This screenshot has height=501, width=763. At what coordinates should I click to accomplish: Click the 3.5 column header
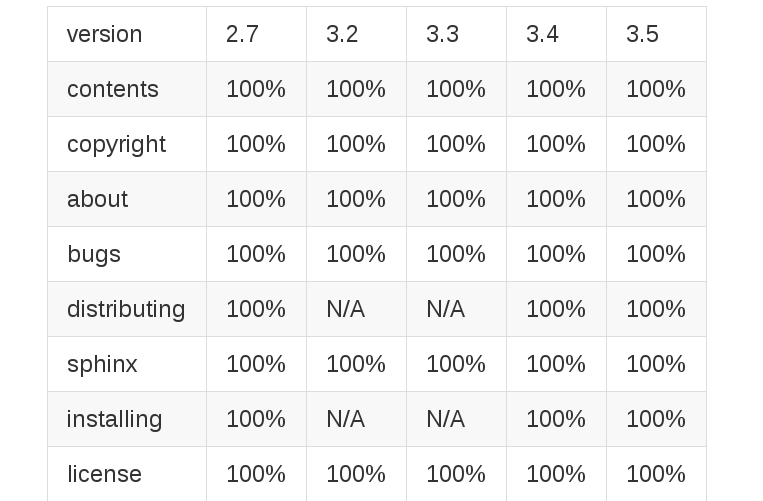pos(656,35)
